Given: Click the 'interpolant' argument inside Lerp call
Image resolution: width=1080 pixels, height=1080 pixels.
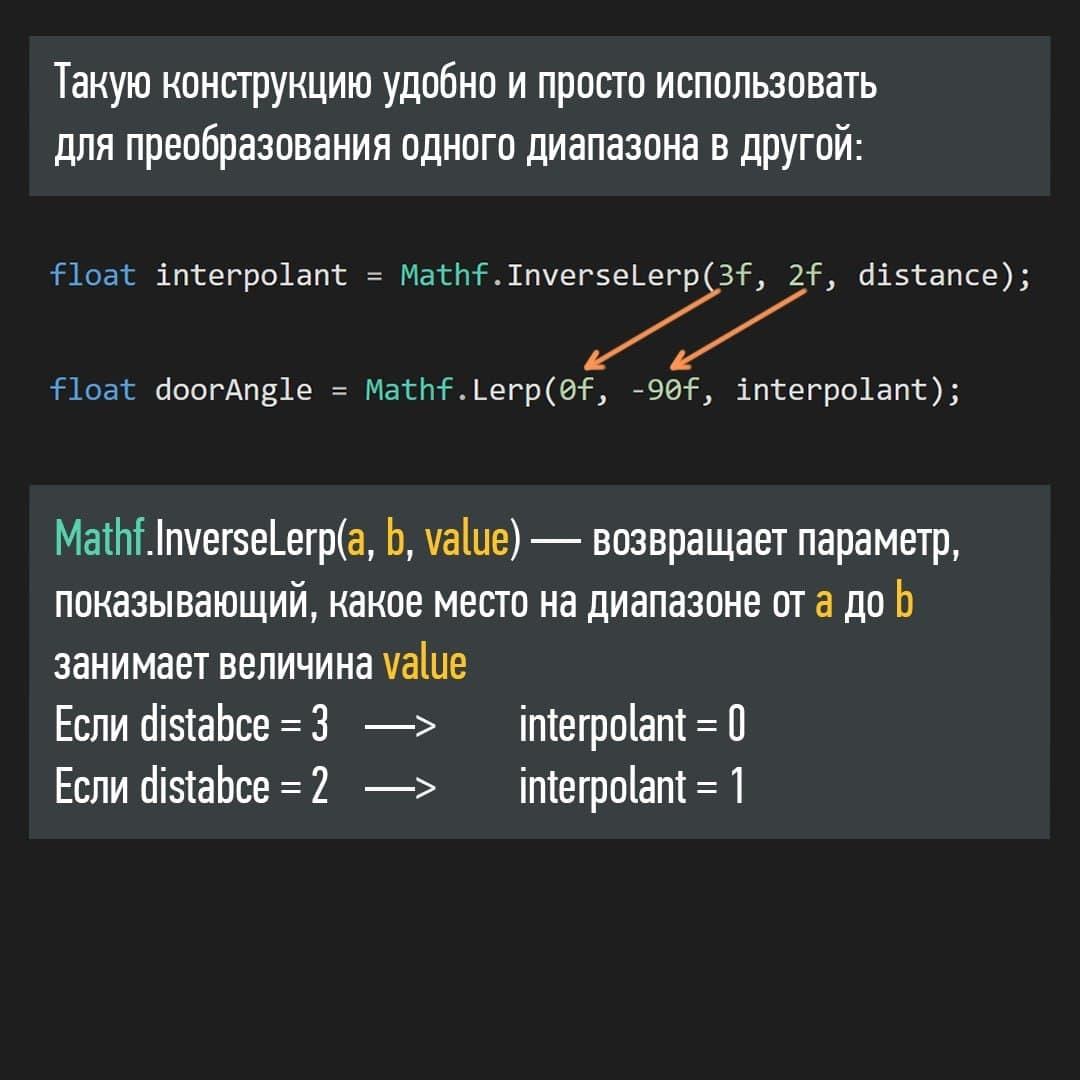Looking at the screenshot, I should pyautogui.click(x=833, y=390).
